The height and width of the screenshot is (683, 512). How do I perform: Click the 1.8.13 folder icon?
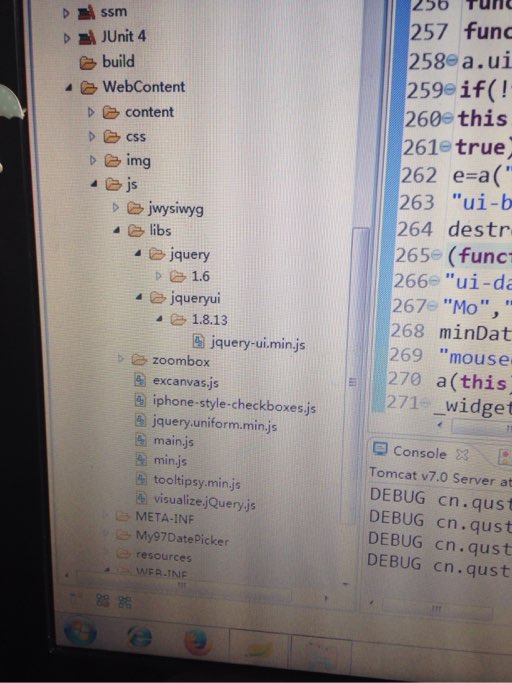point(178,320)
